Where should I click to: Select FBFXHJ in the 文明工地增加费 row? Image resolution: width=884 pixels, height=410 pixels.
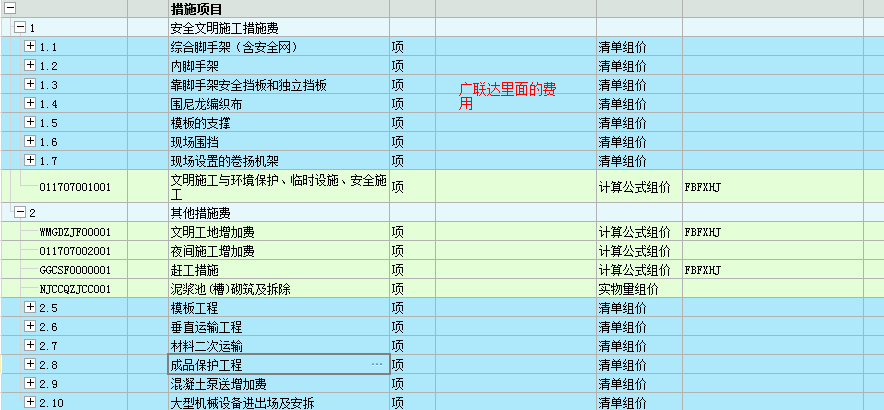(x=702, y=232)
